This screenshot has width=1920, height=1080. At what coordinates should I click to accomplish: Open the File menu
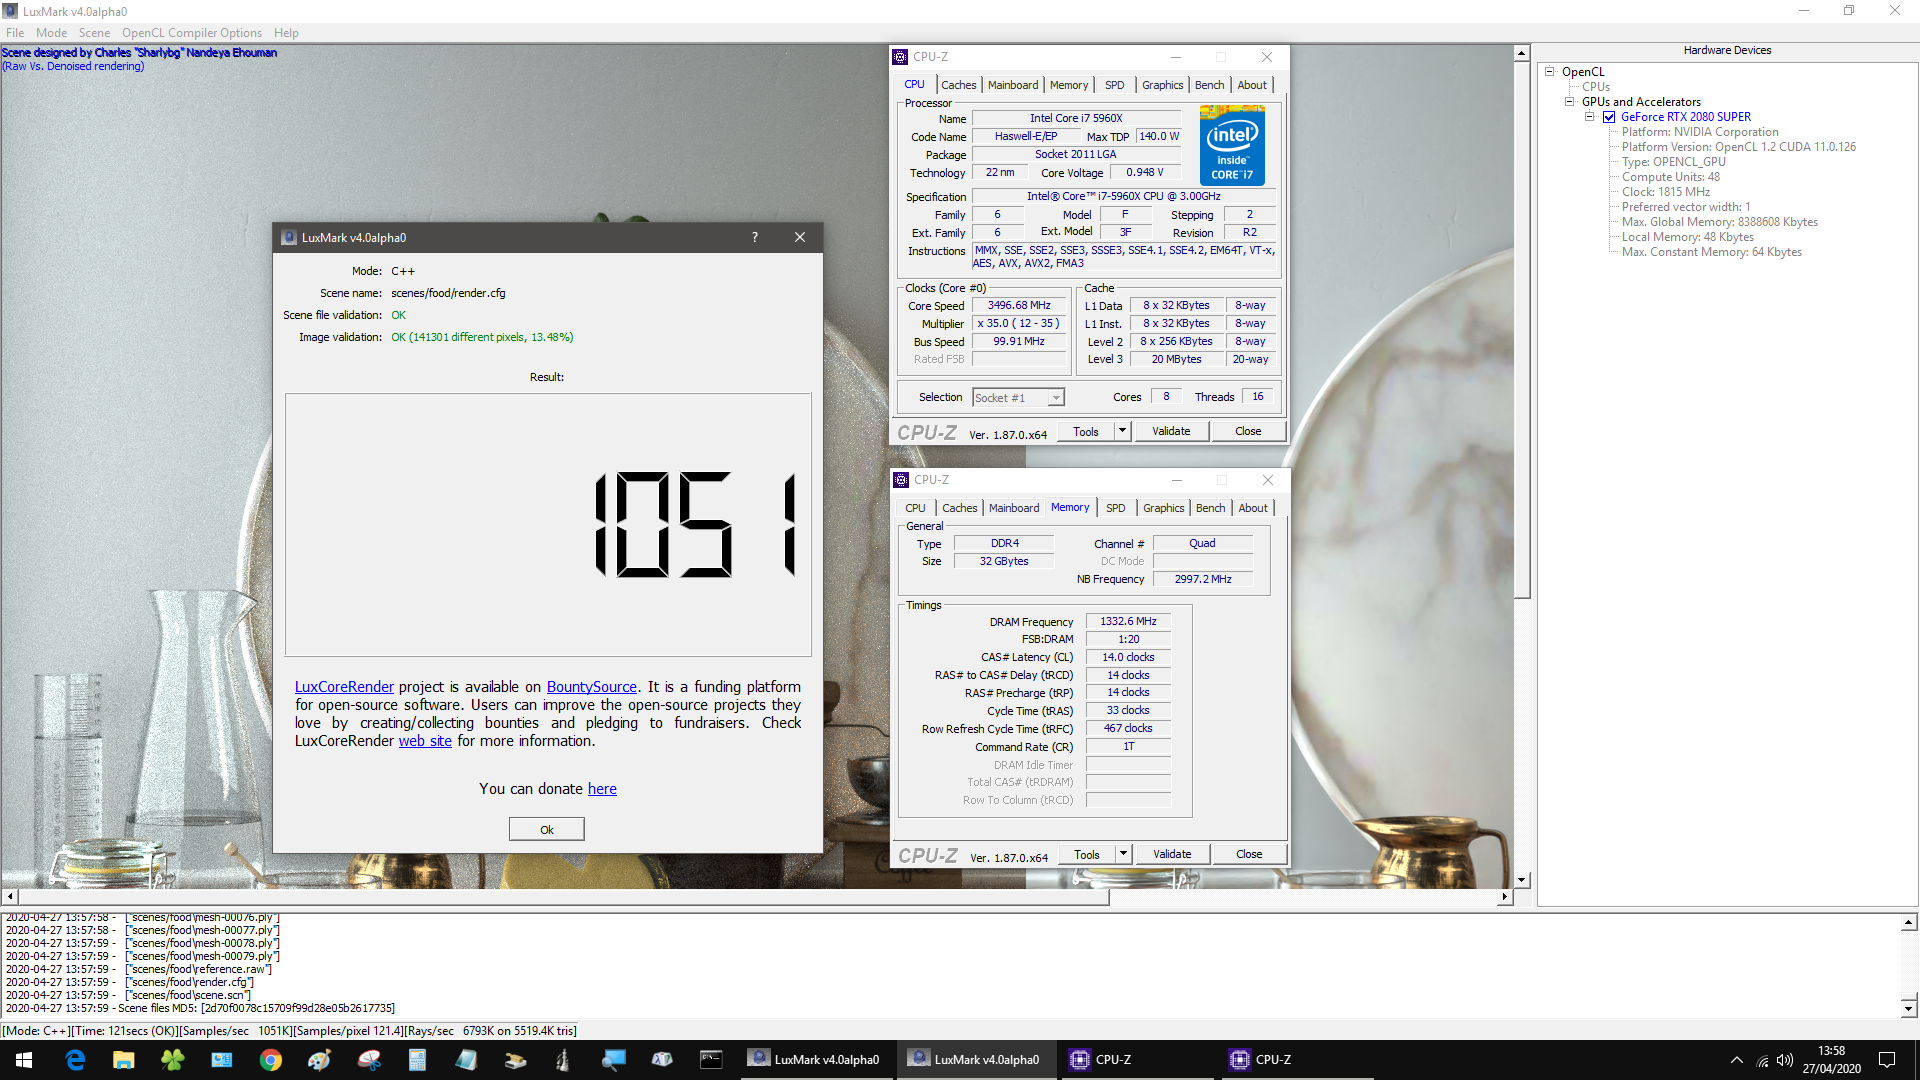point(15,33)
